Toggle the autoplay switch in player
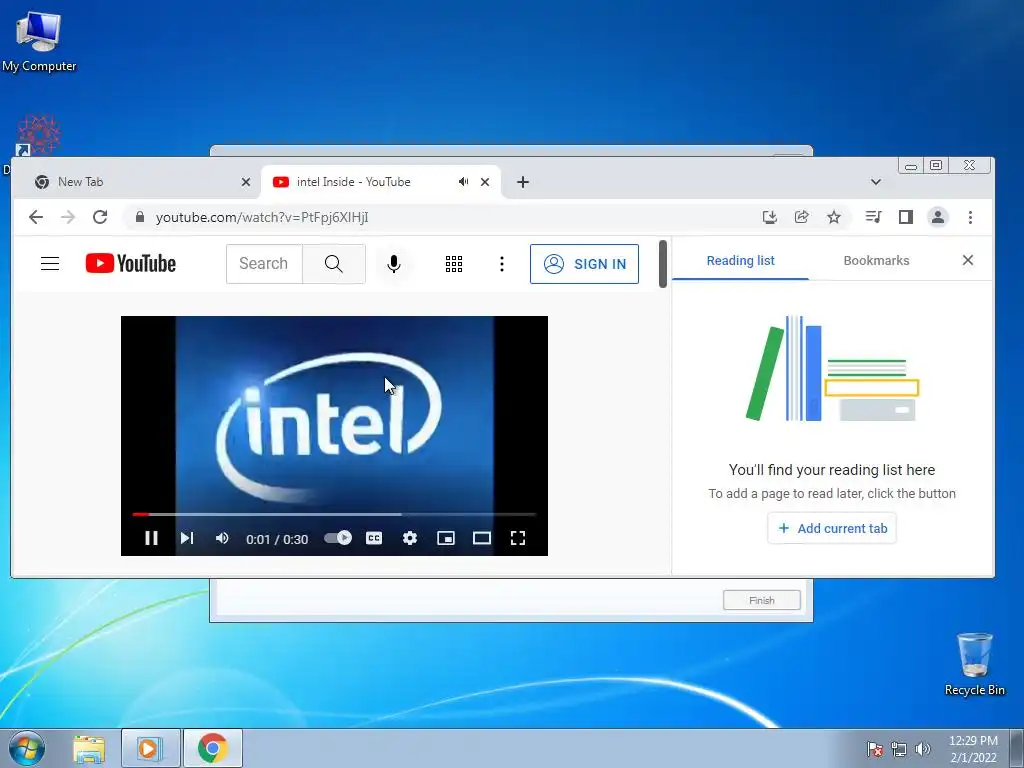1024x768 pixels. 338,538
